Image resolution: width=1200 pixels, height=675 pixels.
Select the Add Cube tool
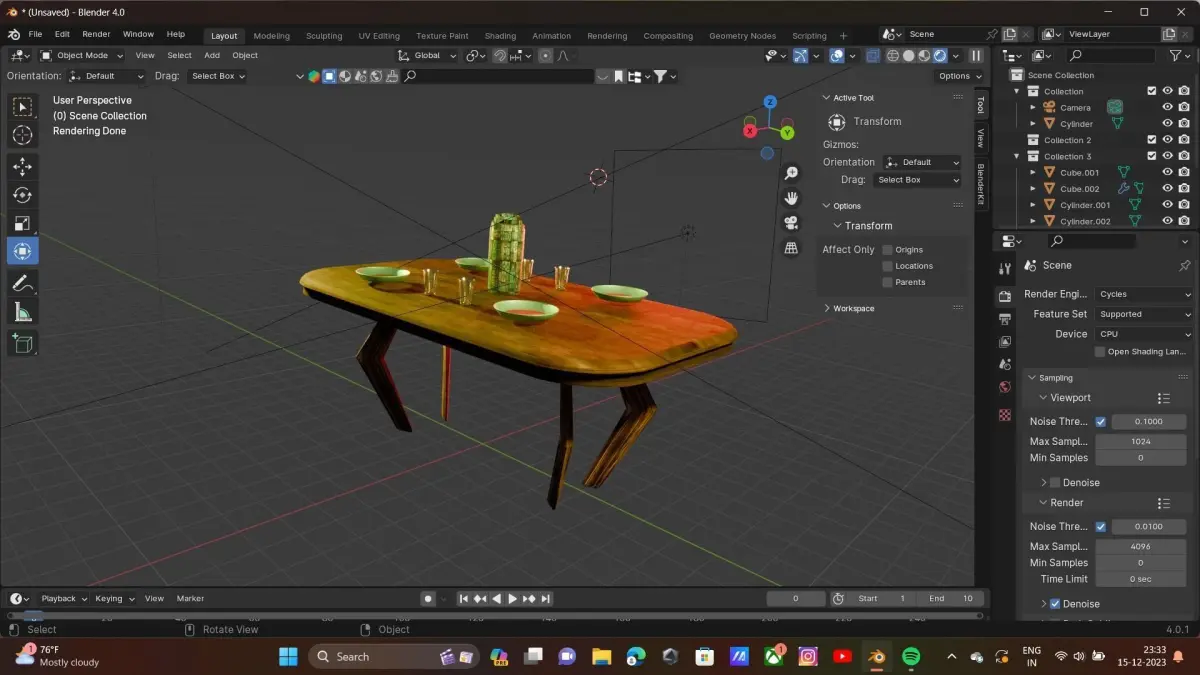click(22, 344)
